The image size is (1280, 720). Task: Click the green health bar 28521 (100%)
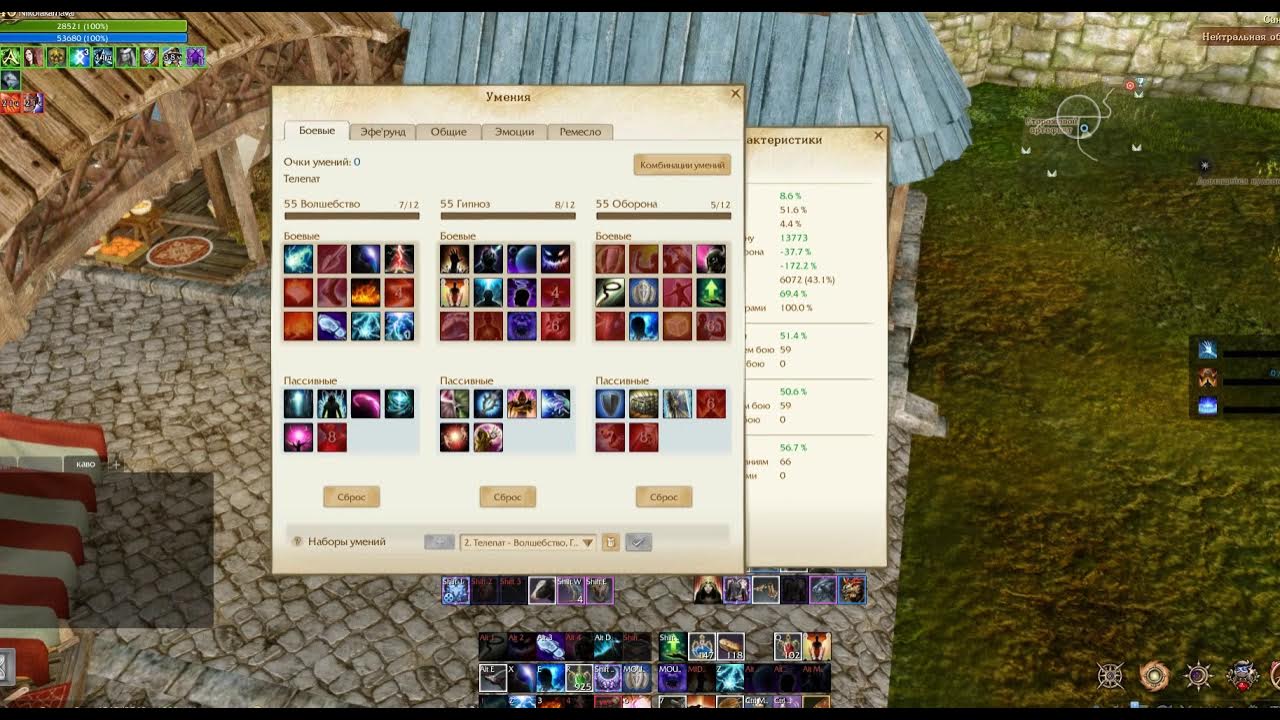pos(93,26)
